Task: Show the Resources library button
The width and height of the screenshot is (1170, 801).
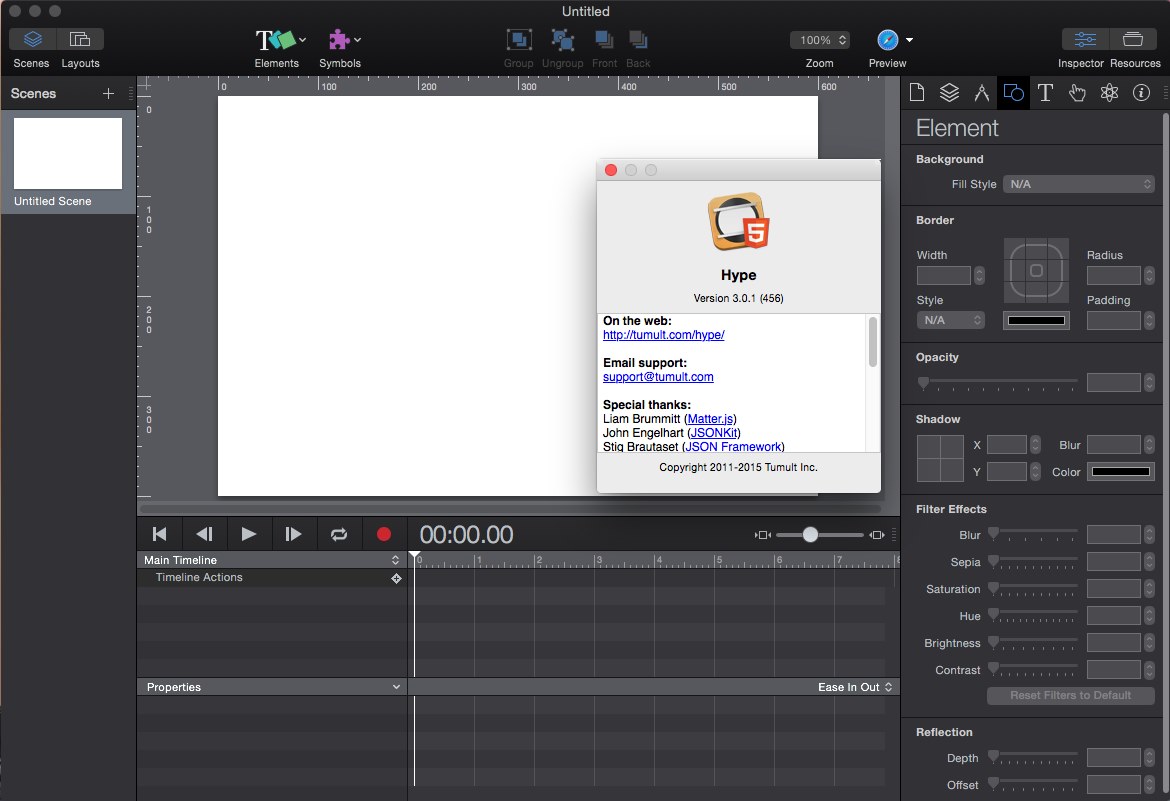Action: 1133,39
